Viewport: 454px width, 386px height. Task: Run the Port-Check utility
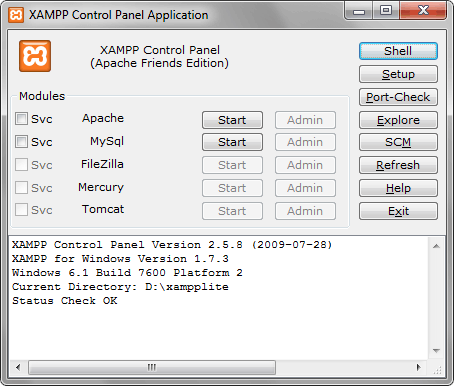(x=398, y=97)
